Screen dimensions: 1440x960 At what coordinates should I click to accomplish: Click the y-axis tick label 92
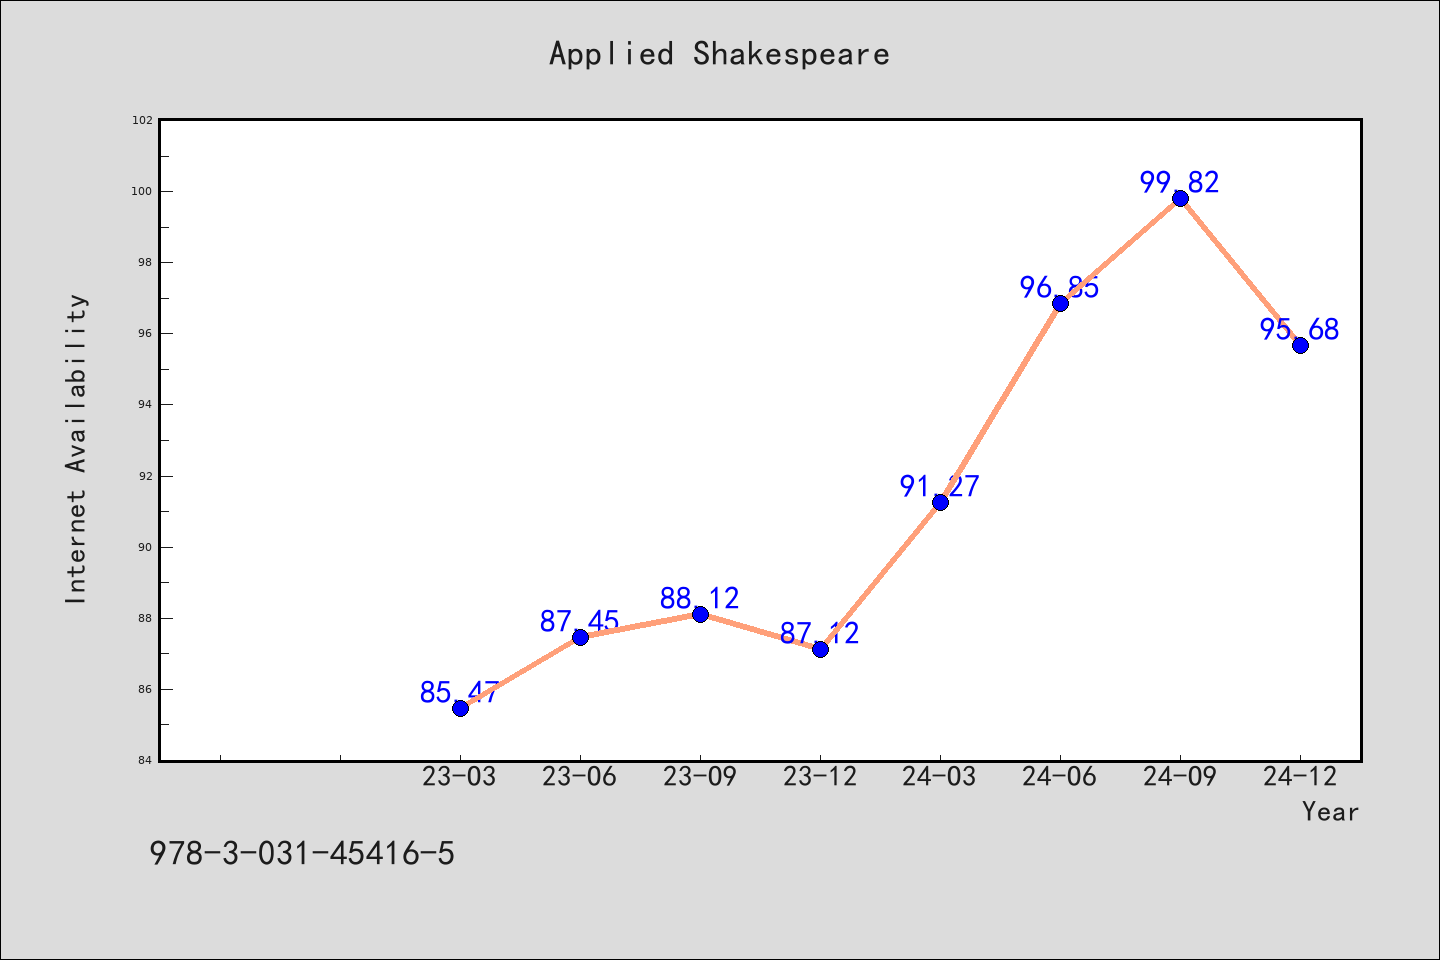point(146,476)
